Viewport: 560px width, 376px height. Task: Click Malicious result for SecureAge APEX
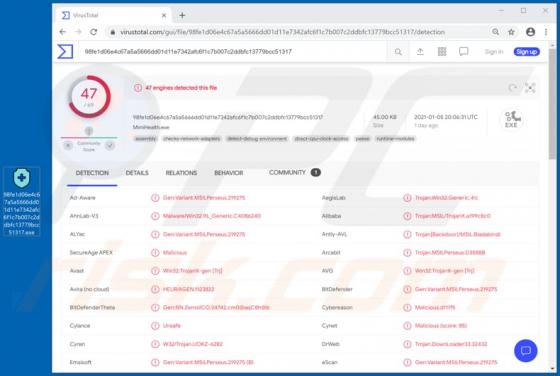175,252
